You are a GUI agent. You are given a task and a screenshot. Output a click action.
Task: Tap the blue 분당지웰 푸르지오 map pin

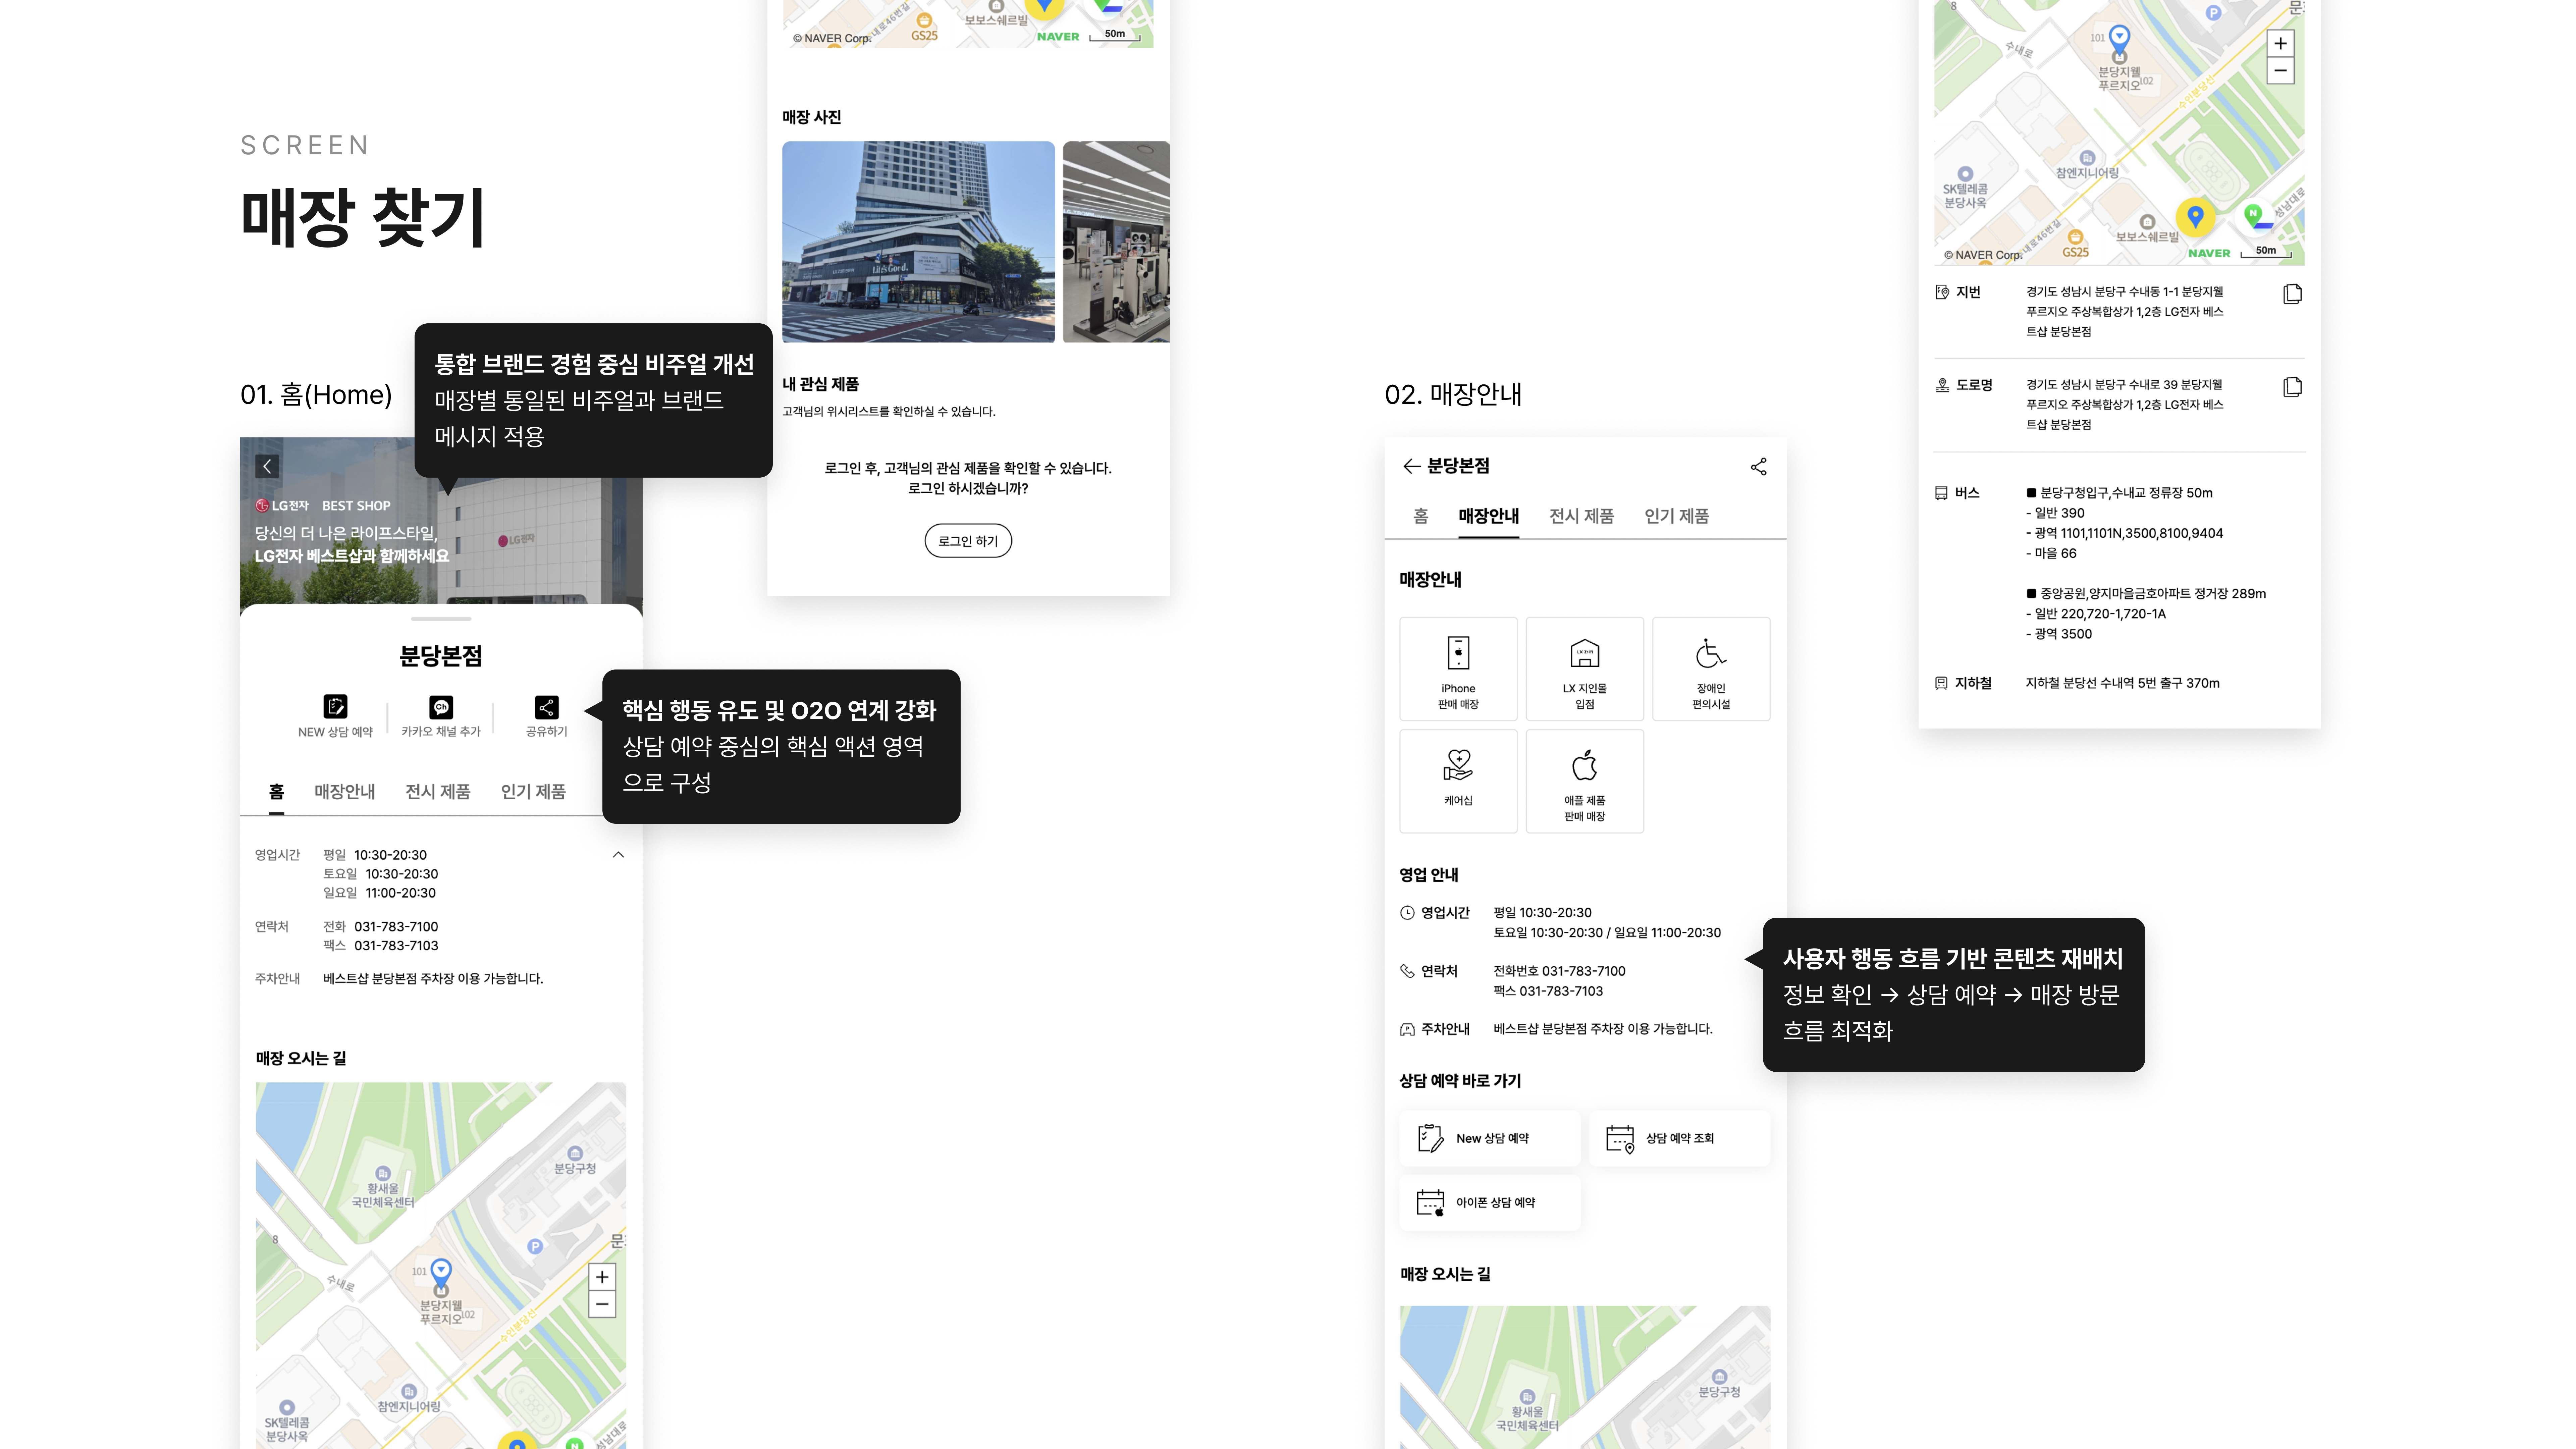[2119, 40]
